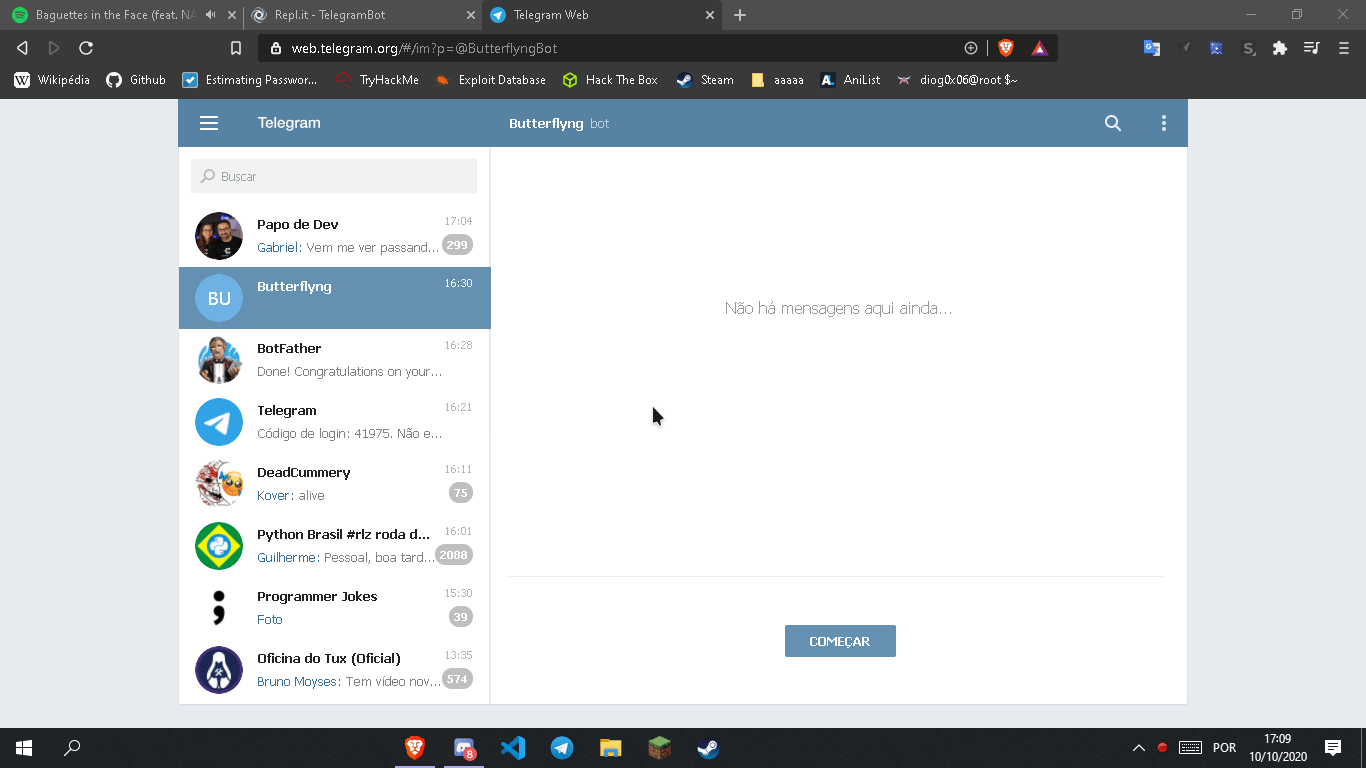Image resolution: width=1366 pixels, height=768 pixels.
Task: Click the S extension icon
Action: coord(1248,48)
